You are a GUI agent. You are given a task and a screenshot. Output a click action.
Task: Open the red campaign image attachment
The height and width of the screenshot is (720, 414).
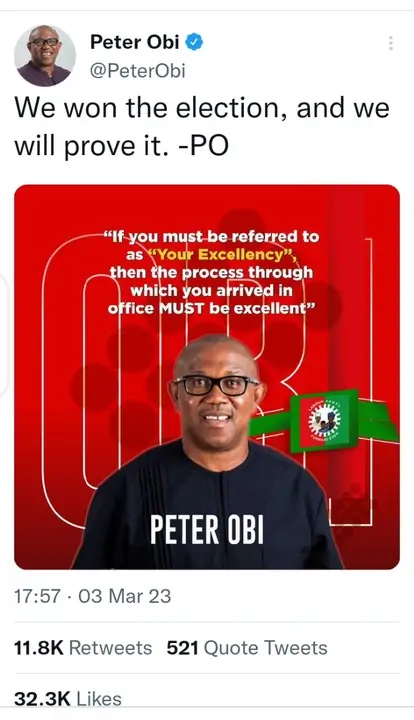(207, 377)
